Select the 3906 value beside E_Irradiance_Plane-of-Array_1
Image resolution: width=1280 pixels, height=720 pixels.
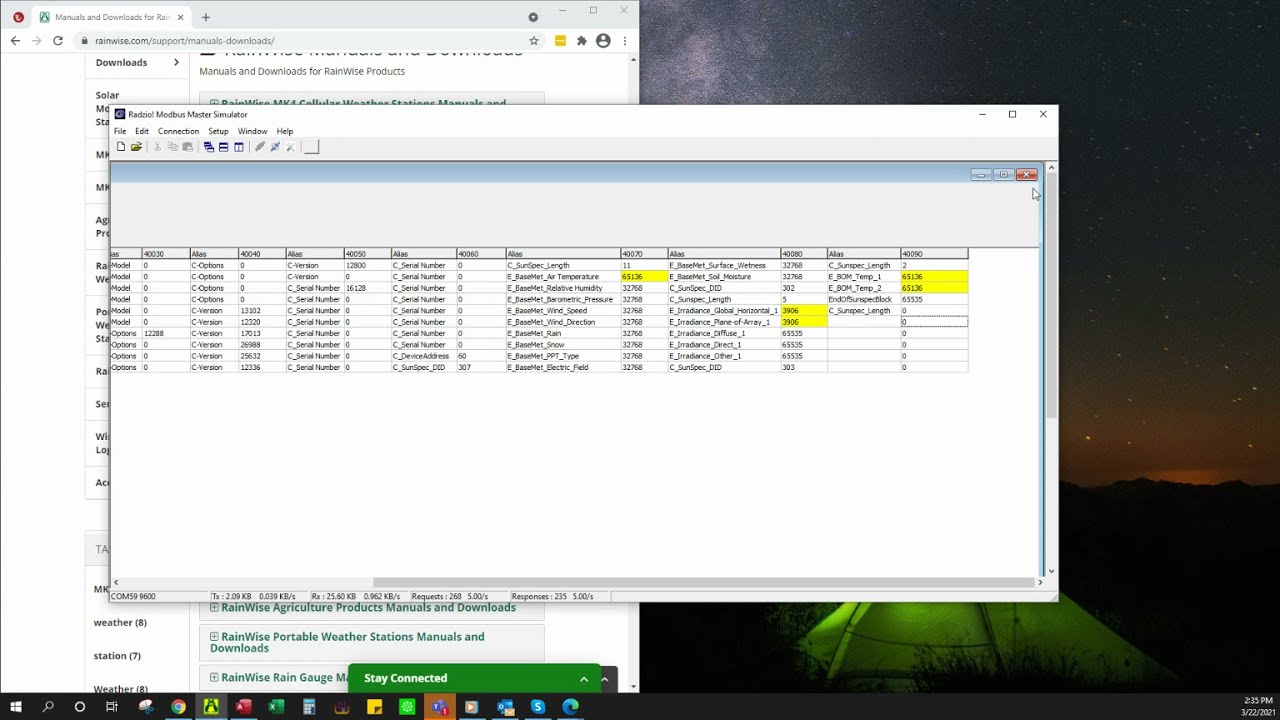click(804, 322)
